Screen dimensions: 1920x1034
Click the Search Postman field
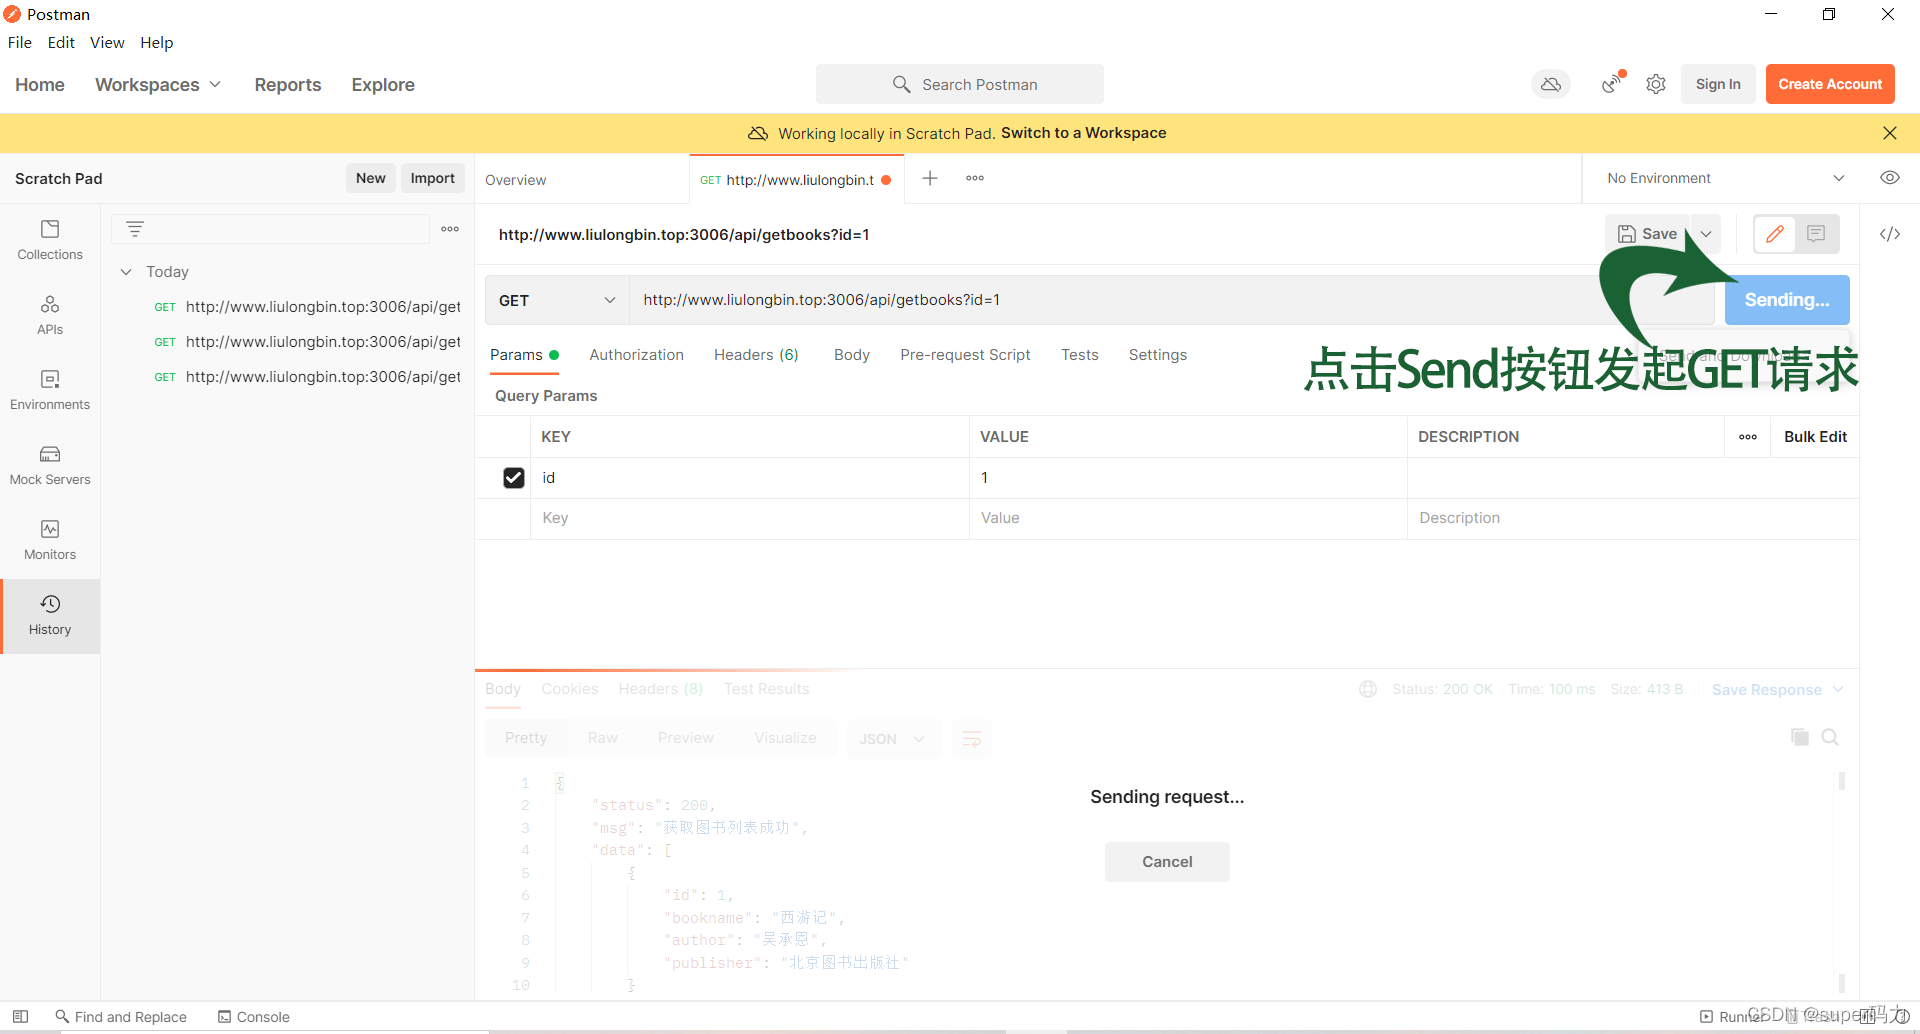point(960,85)
